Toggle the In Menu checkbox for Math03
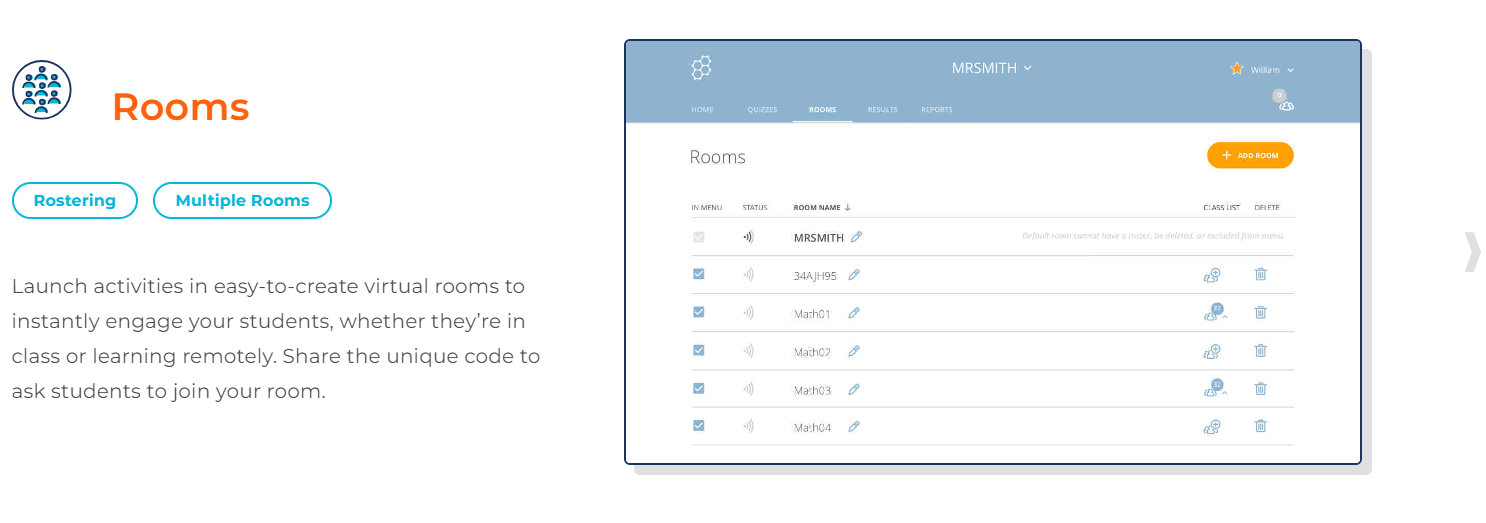Screen dimensions: 1486x523 click(x=699, y=388)
